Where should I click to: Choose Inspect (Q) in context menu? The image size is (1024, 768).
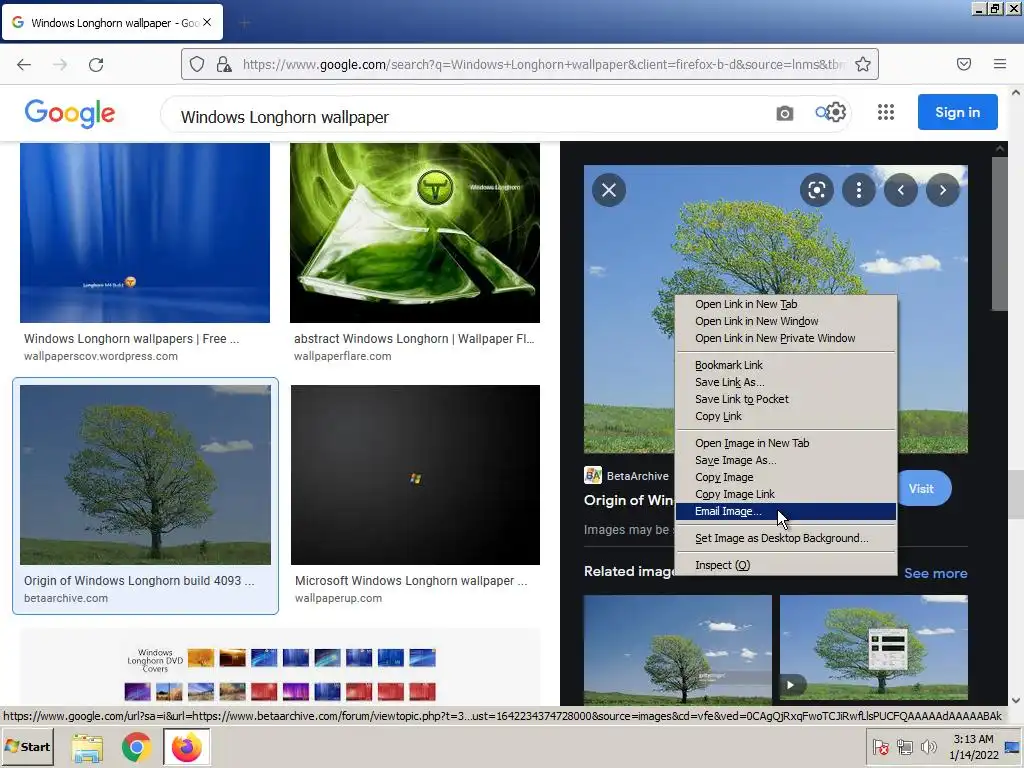(786, 565)
